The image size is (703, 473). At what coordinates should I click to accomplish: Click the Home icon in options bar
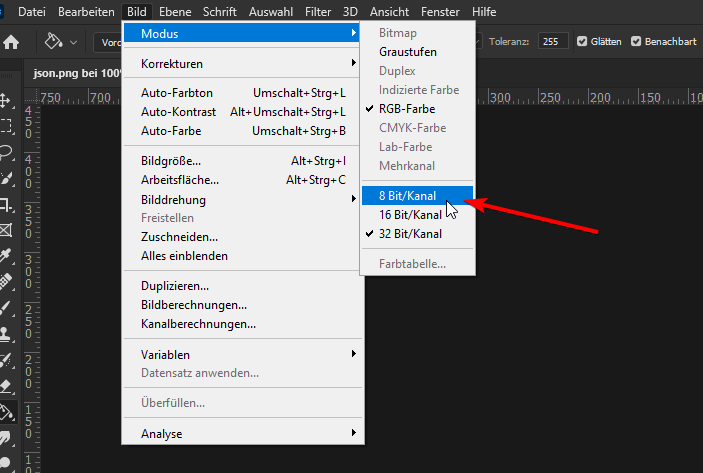point(12,42)
